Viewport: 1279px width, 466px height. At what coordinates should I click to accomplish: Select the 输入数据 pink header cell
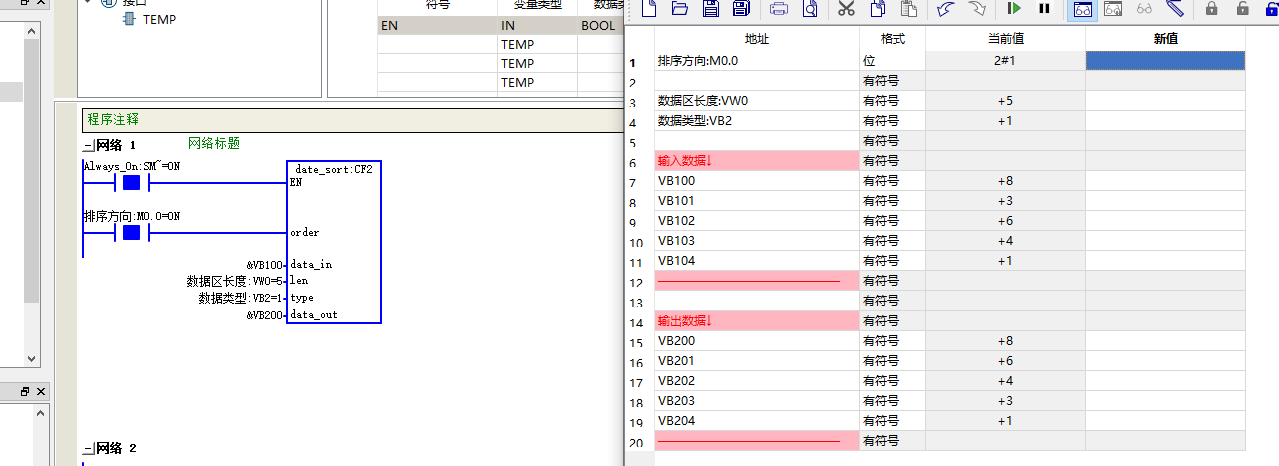click(757, 161)
